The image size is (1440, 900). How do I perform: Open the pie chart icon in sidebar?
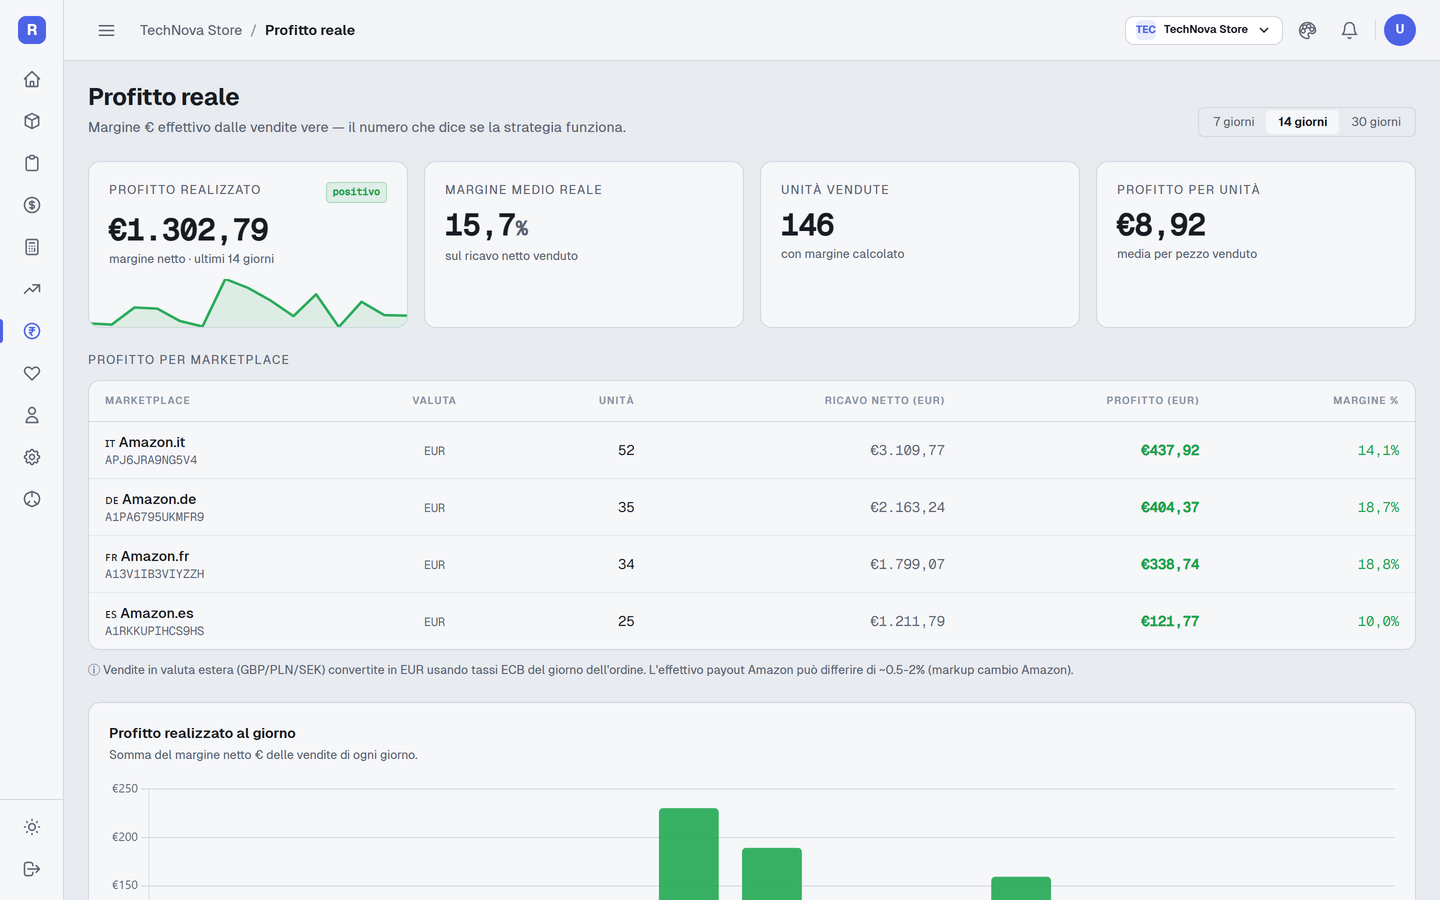(x=32, y=499)
